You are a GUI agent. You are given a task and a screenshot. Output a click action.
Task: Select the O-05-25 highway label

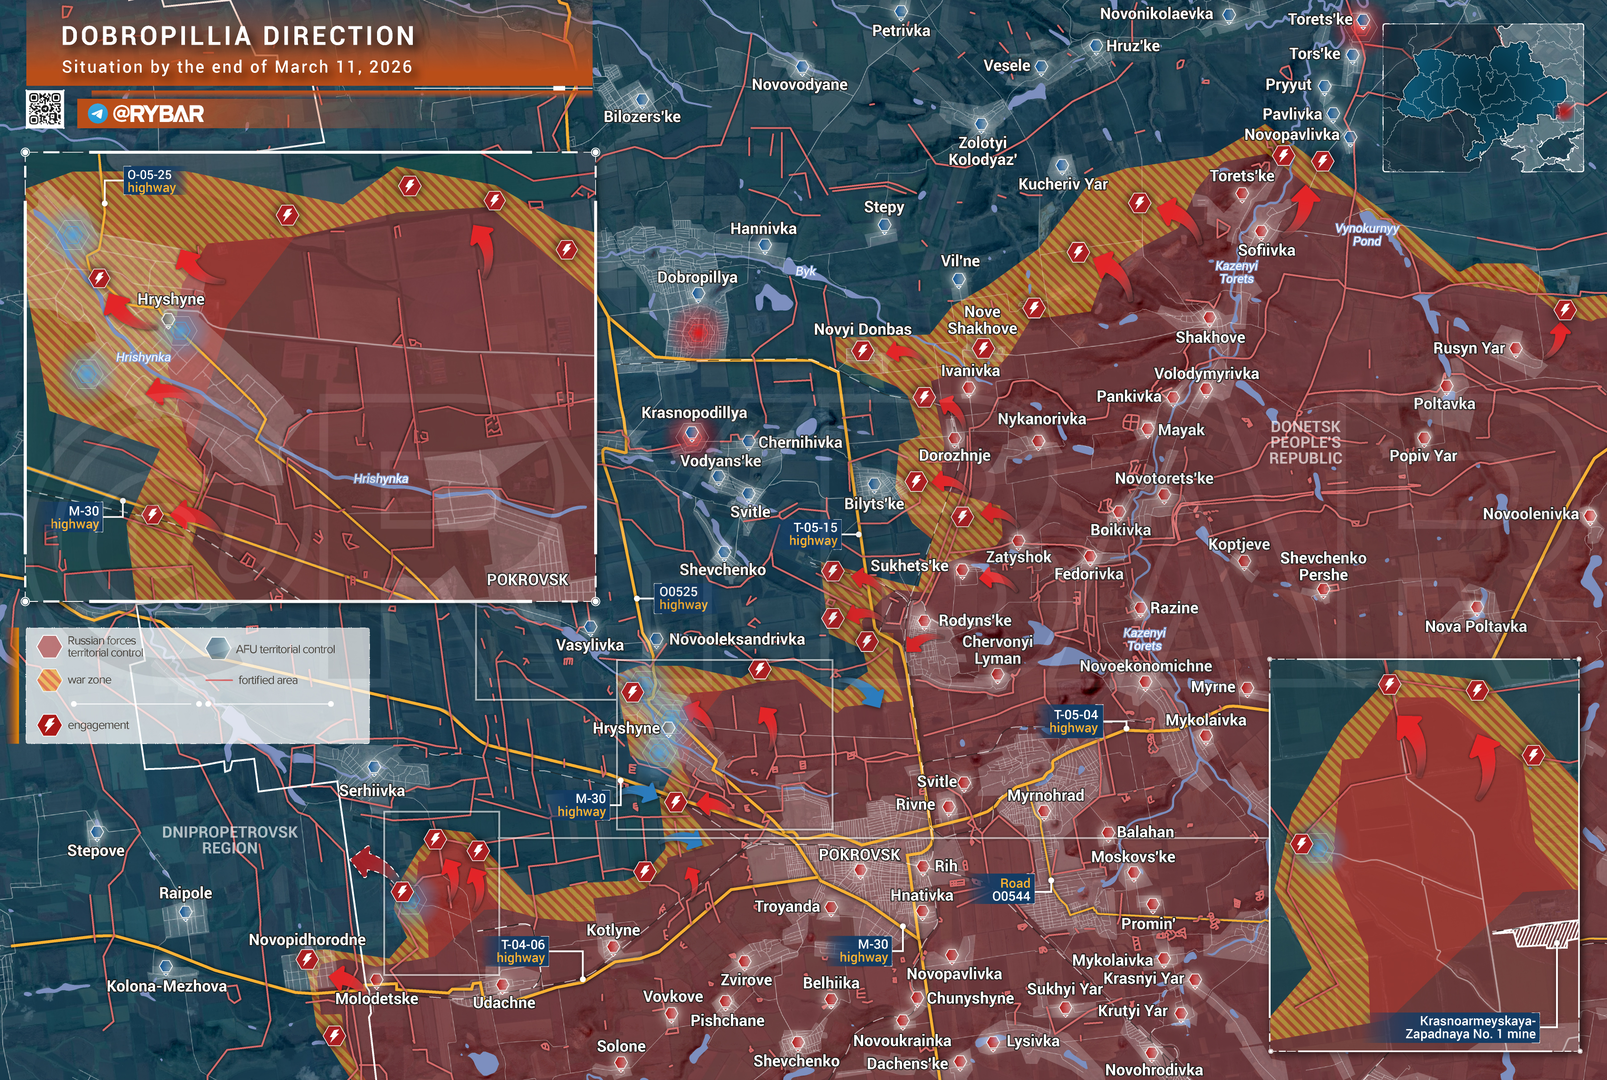click(x=151, y=181)
